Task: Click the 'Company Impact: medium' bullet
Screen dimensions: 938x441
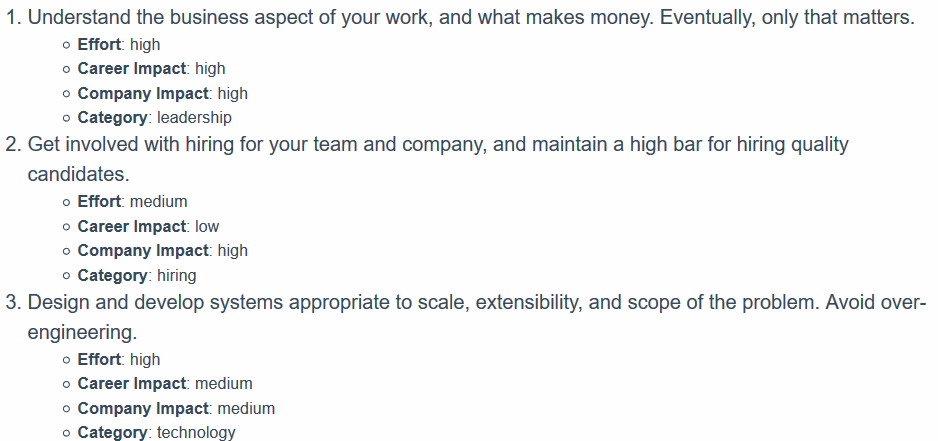Action: click(x=176, y=409)
